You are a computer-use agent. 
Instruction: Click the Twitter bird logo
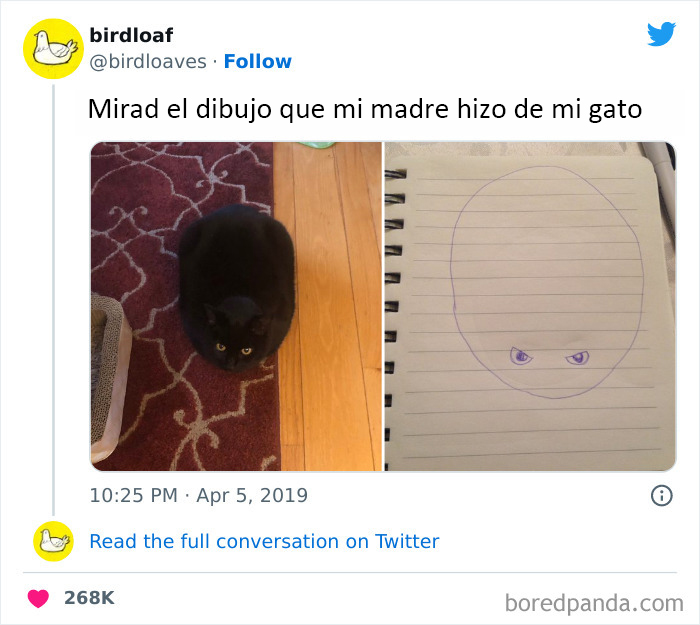(x=661, y=33)
